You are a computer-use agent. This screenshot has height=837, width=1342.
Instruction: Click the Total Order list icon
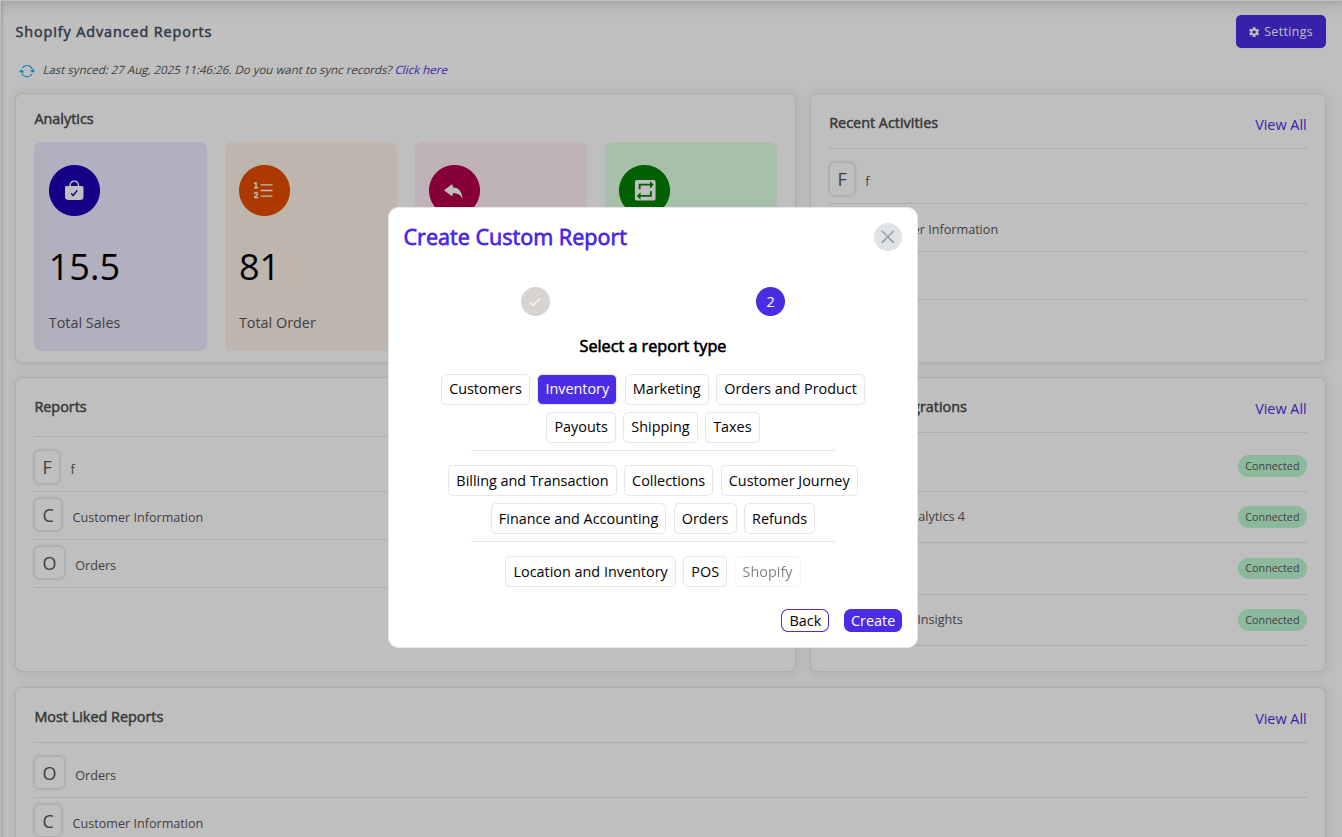point(264,190)
